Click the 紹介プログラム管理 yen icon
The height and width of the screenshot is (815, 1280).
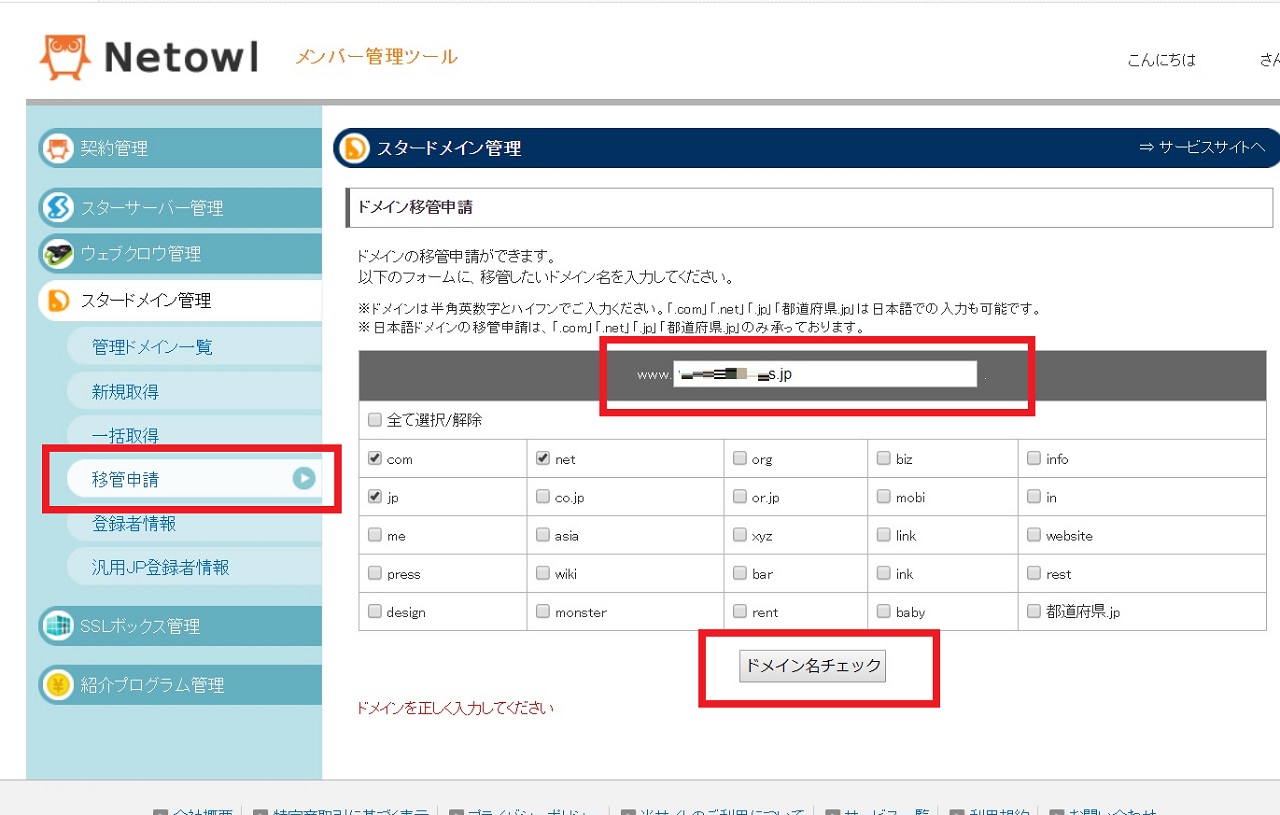(57, 685)
